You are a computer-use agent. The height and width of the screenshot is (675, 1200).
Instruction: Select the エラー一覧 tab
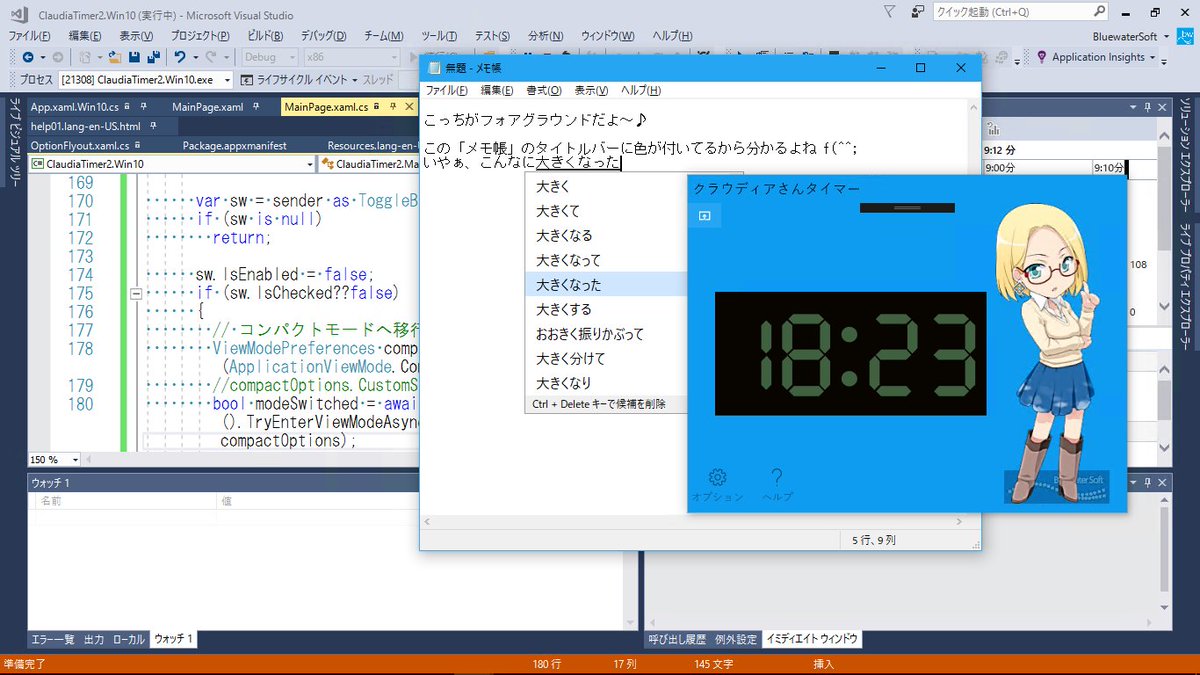click(x=52, y=639)
